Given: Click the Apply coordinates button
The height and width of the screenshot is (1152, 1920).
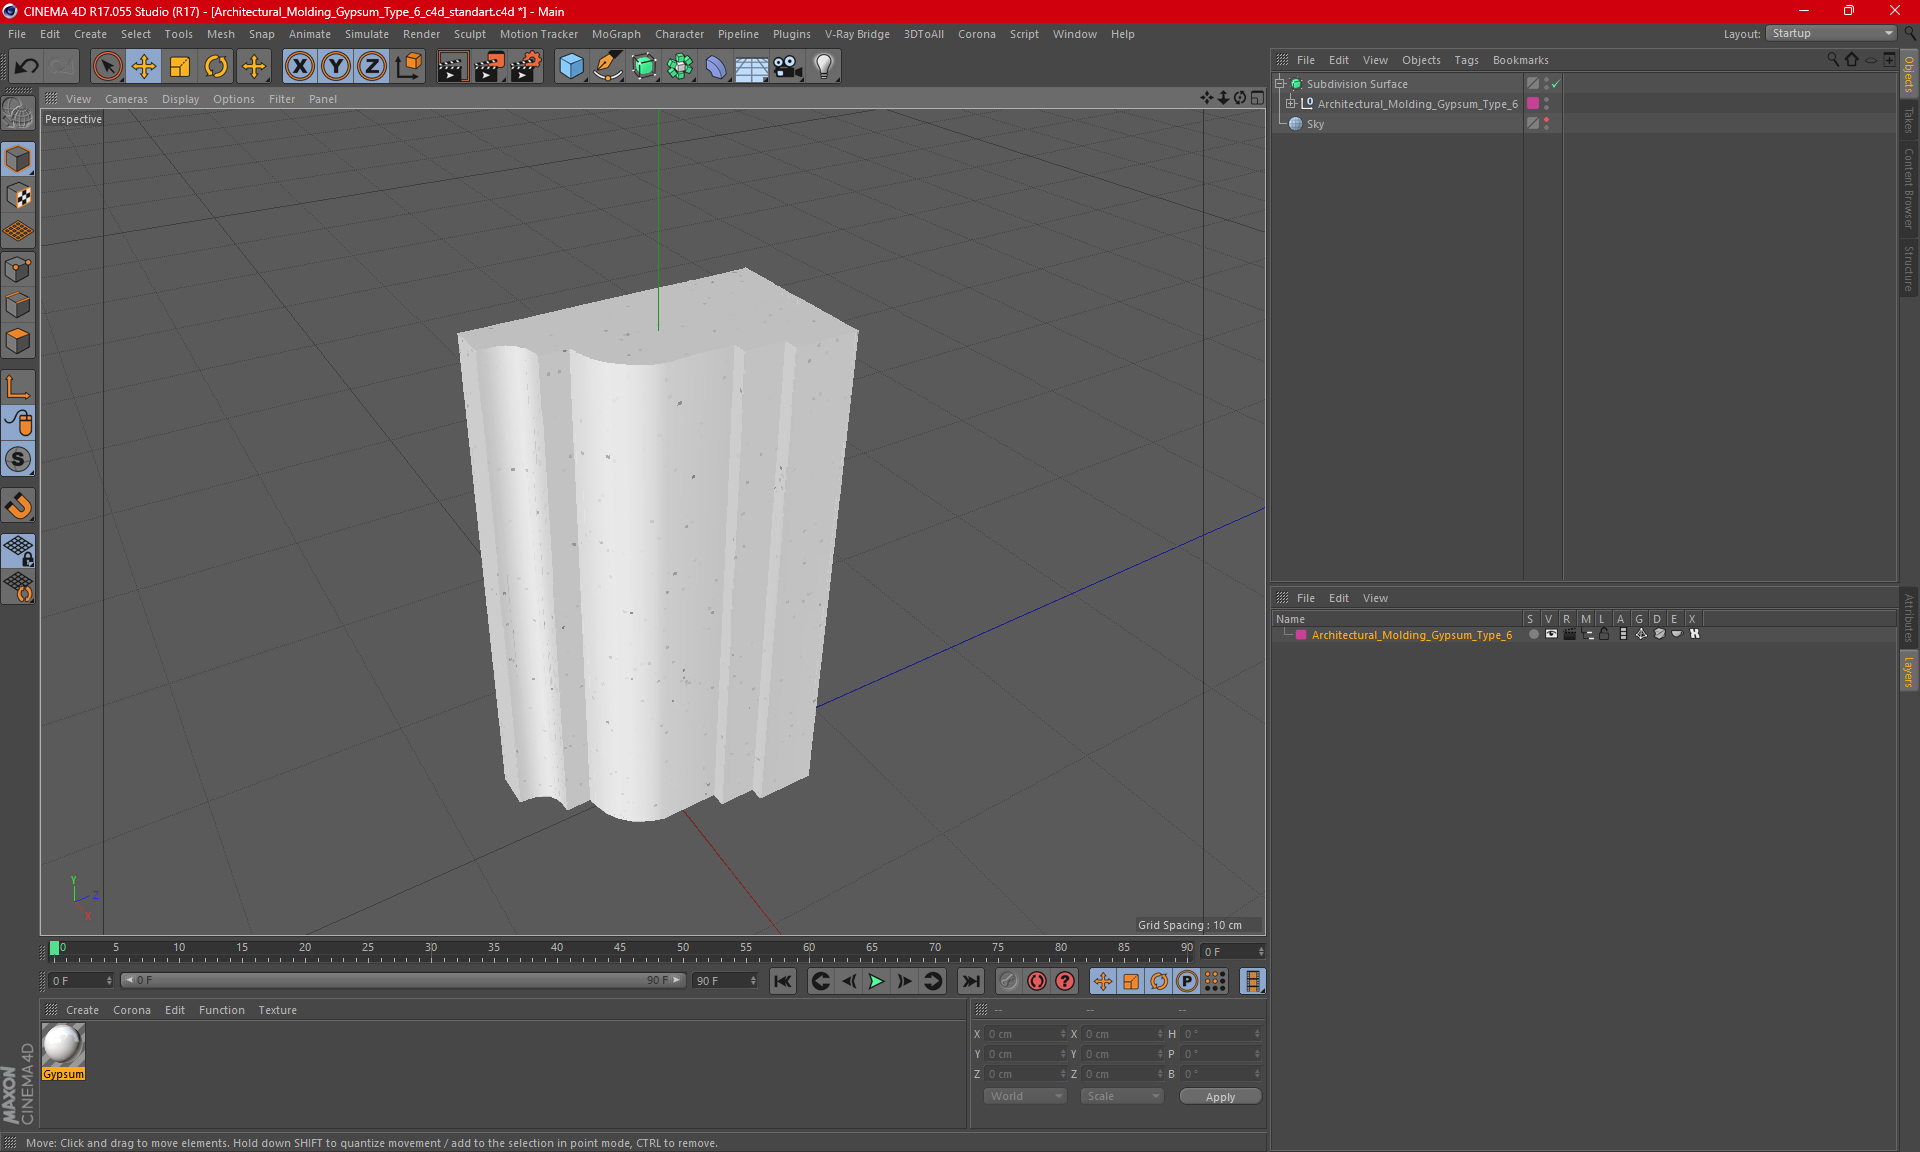Looking at the screenshot, I should [1220, 1097].
